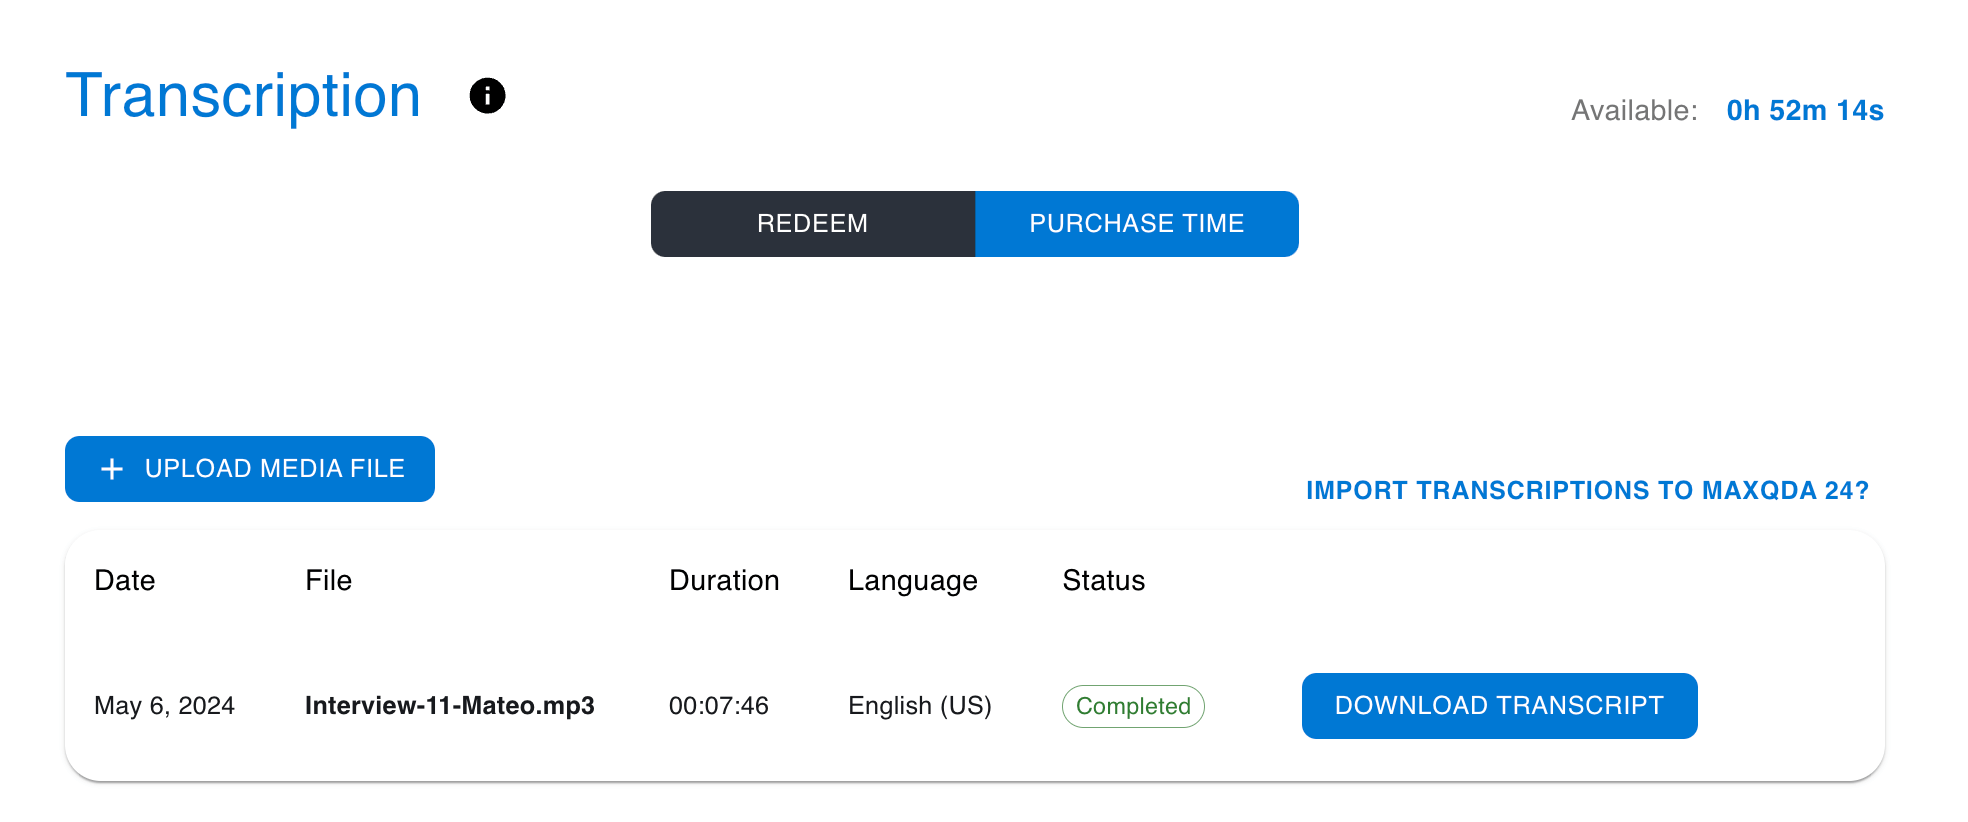
Task: Click the info icon beside Transcription
Action: pyautogui.click(x=487, y=96)
